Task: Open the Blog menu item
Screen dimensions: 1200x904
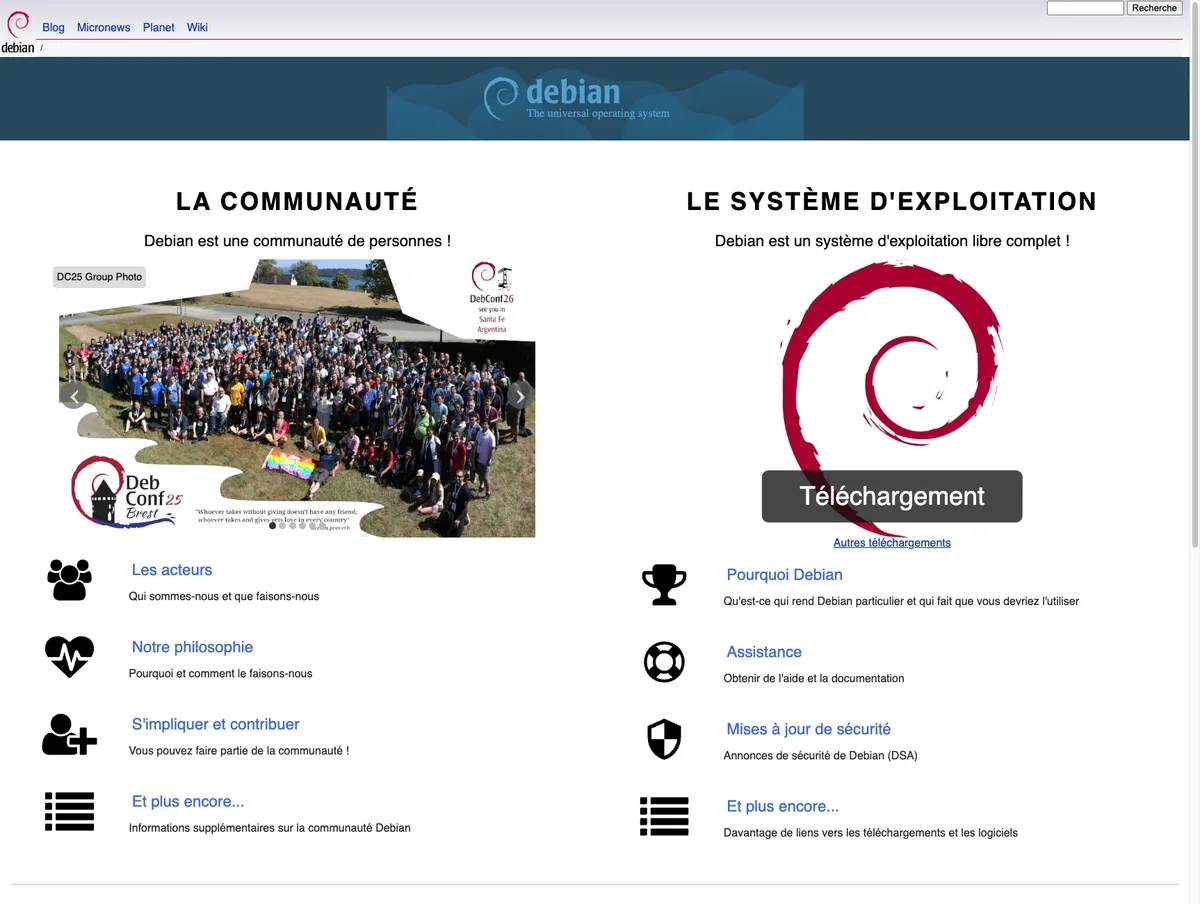Action: tap(53, 28)
